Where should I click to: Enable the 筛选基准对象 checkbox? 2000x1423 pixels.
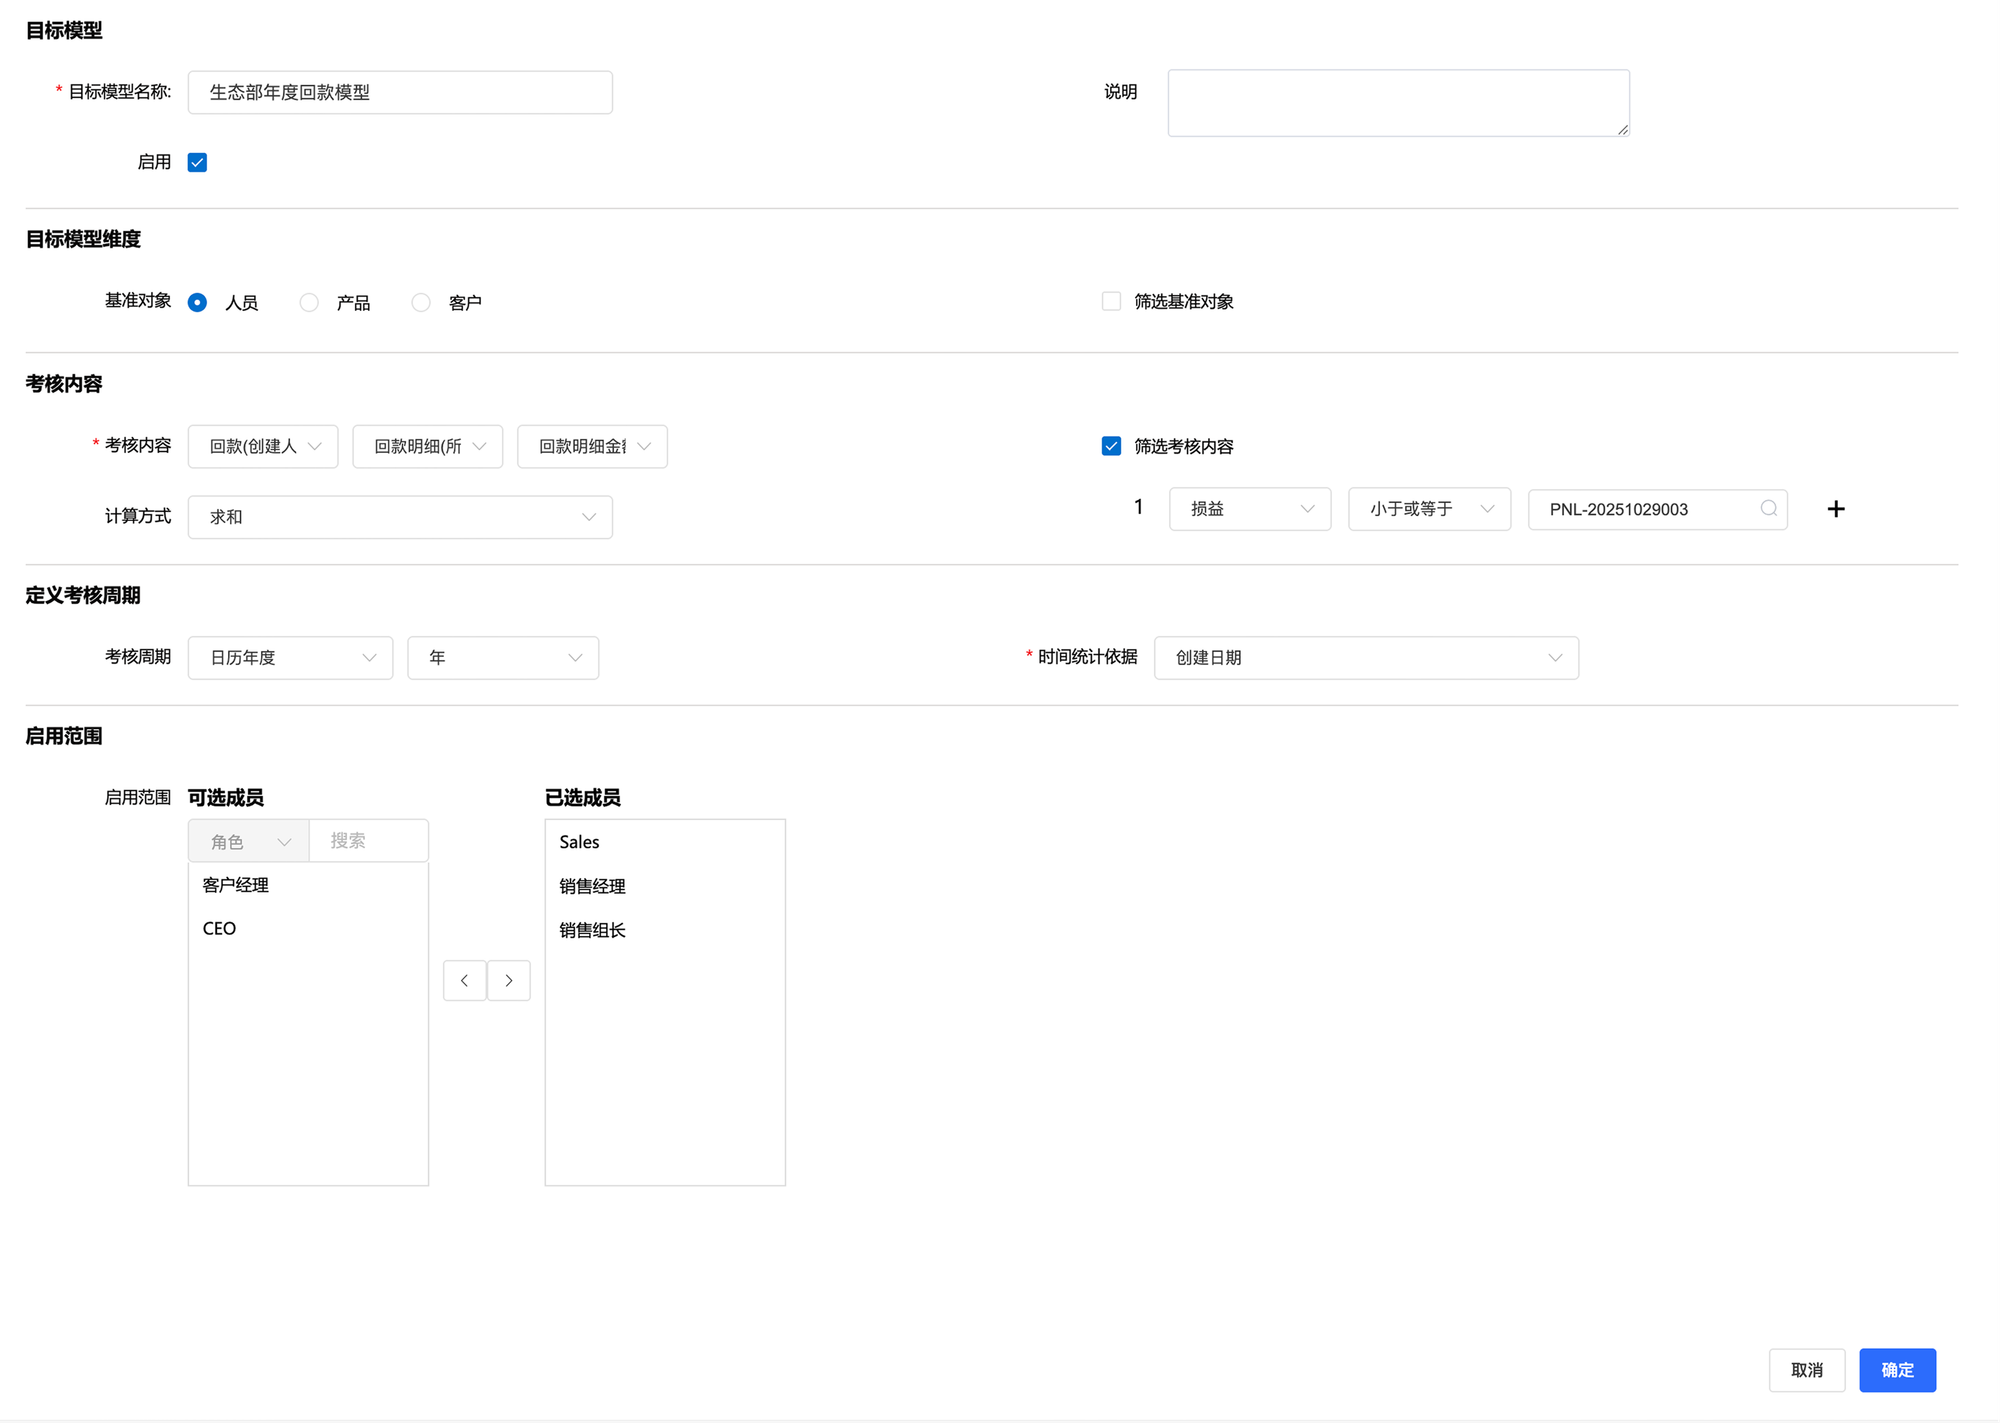coord(1111,301)
